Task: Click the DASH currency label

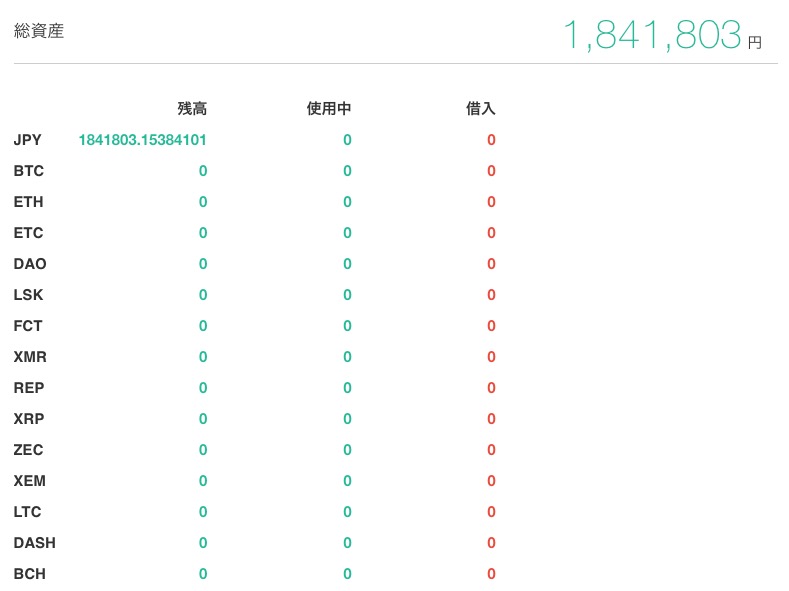Action: pyautogui.click(x=35, y=543)
